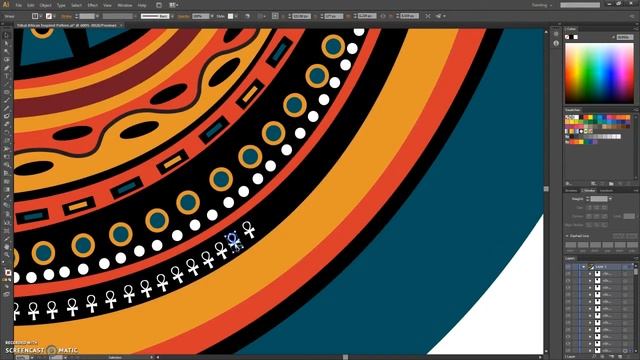
Task: Pick the Magic Wand tool
Action: (6, 52)
